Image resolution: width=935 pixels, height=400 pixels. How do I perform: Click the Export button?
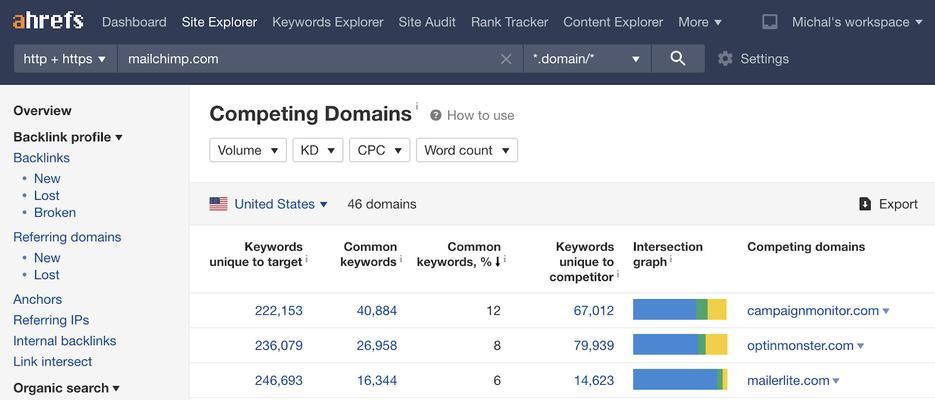click(888, 204)
